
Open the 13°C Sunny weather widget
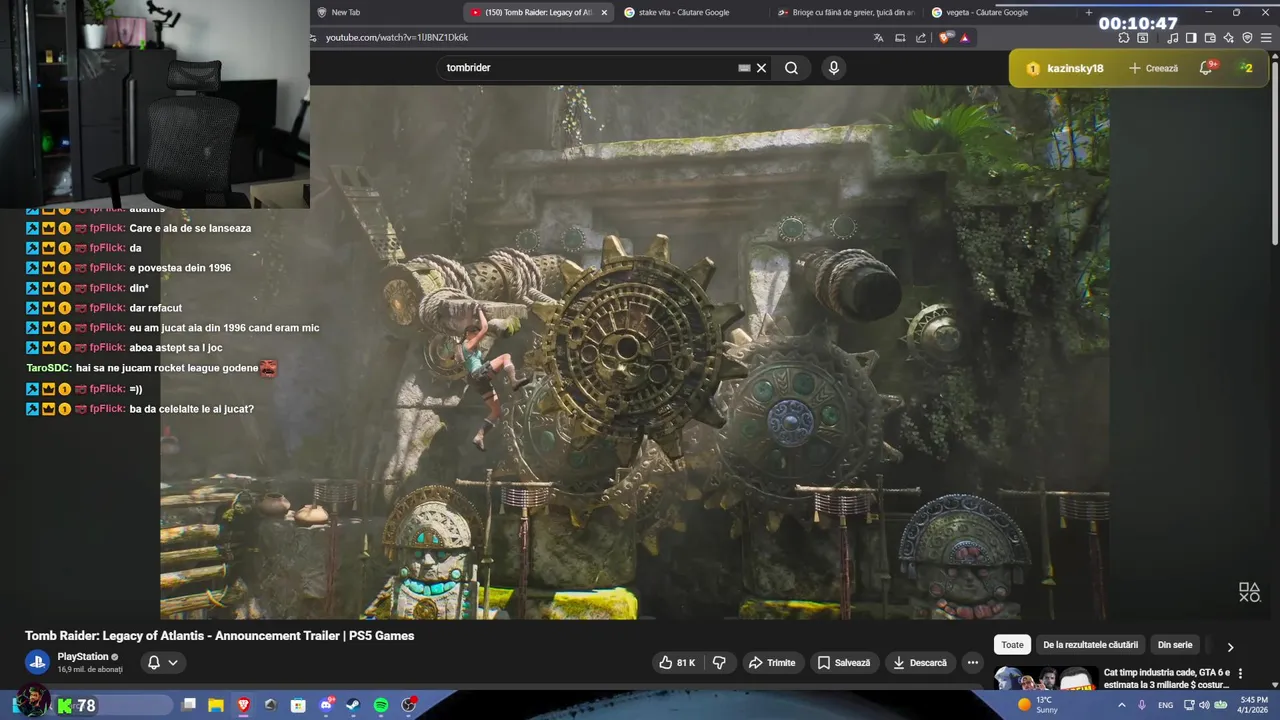(x=1038, y=705)
